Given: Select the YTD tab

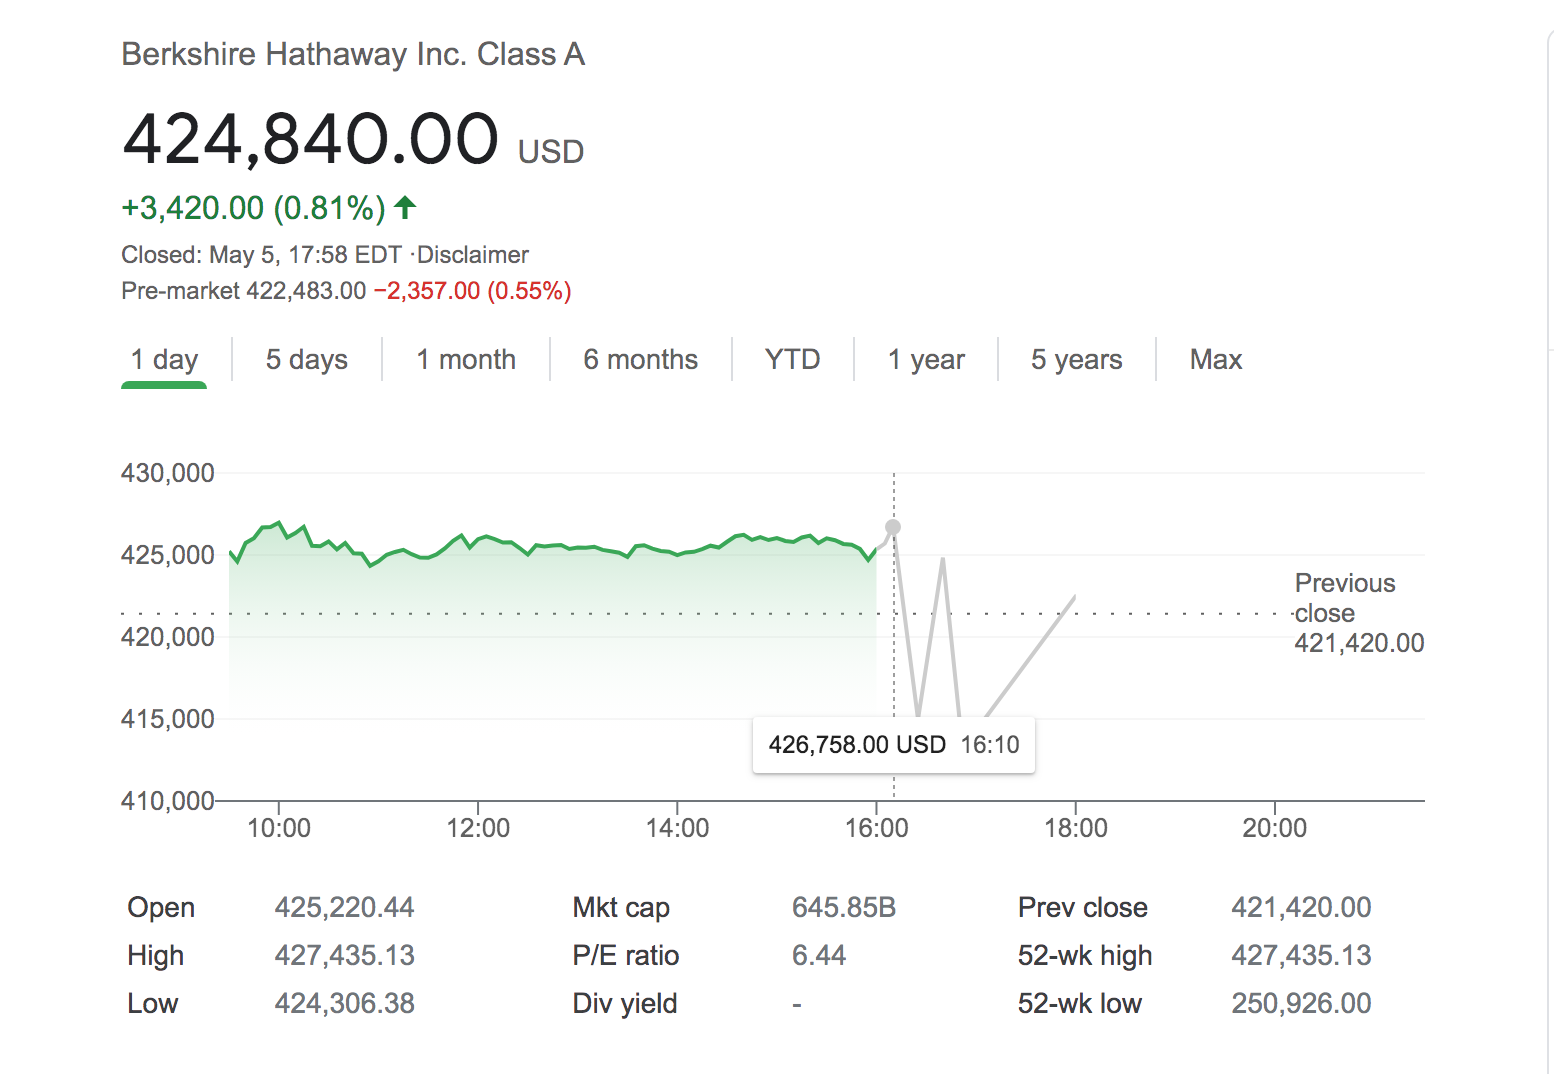Looking at the screenshot, I should coord(792,360).
